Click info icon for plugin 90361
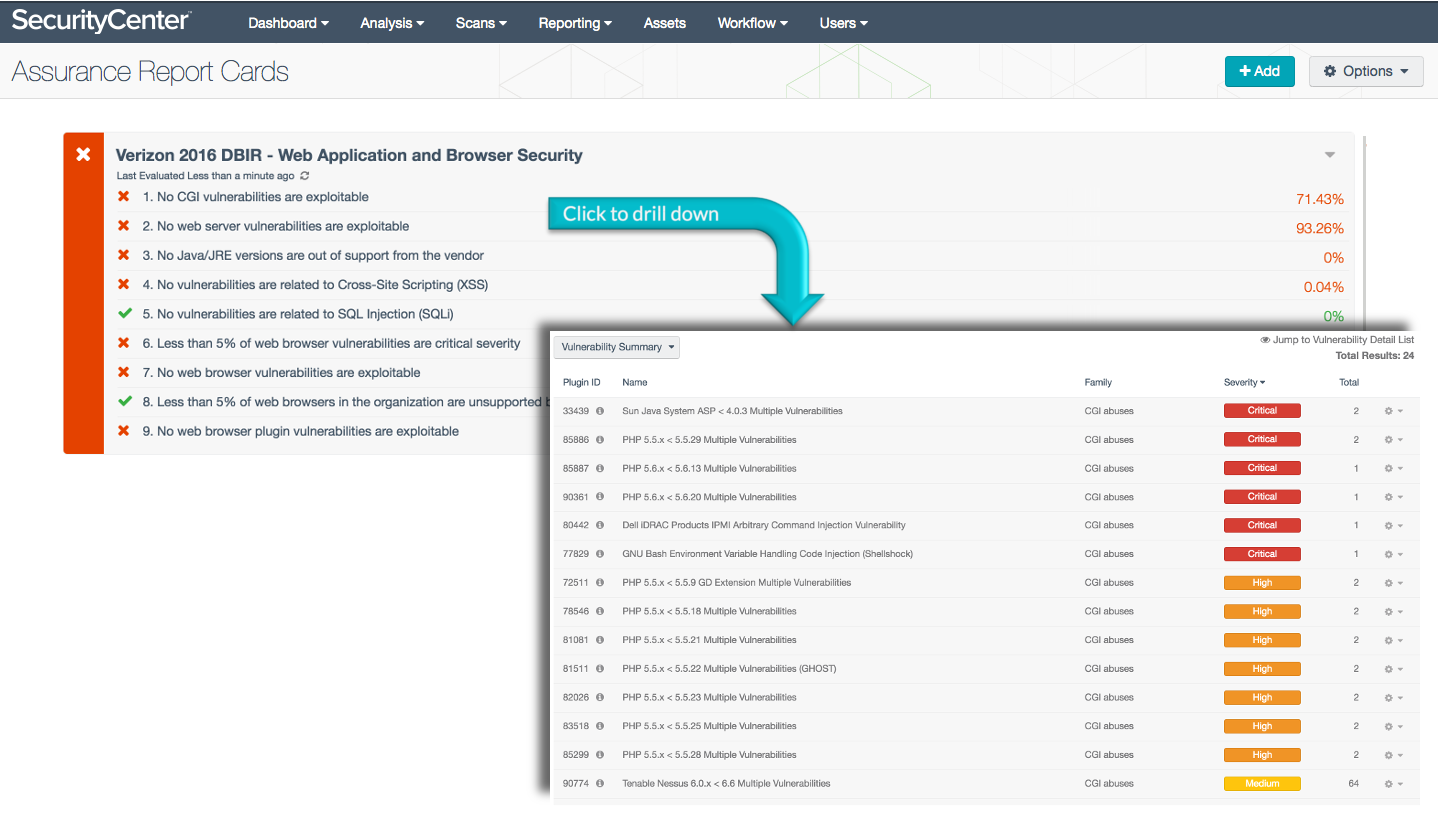 600,497
